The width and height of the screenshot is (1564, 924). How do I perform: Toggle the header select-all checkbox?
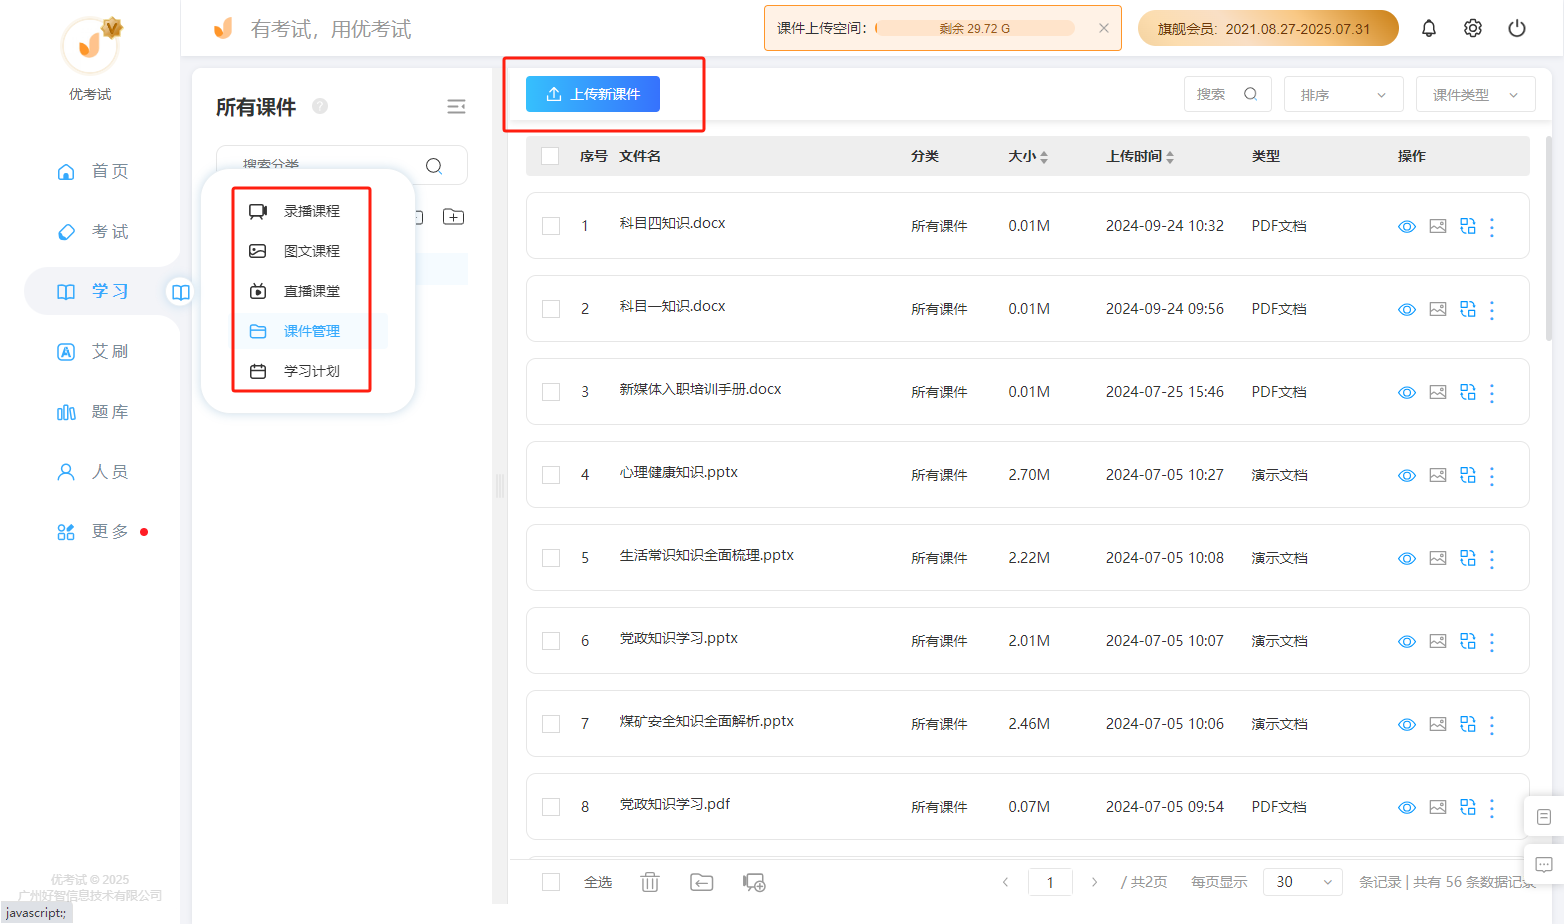[x=550, y=156]
